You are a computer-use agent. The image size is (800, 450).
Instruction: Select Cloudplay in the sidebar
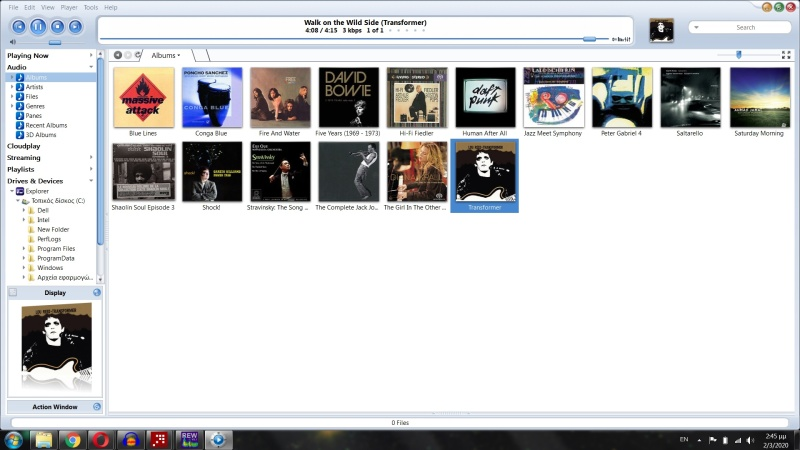[23, 146]
